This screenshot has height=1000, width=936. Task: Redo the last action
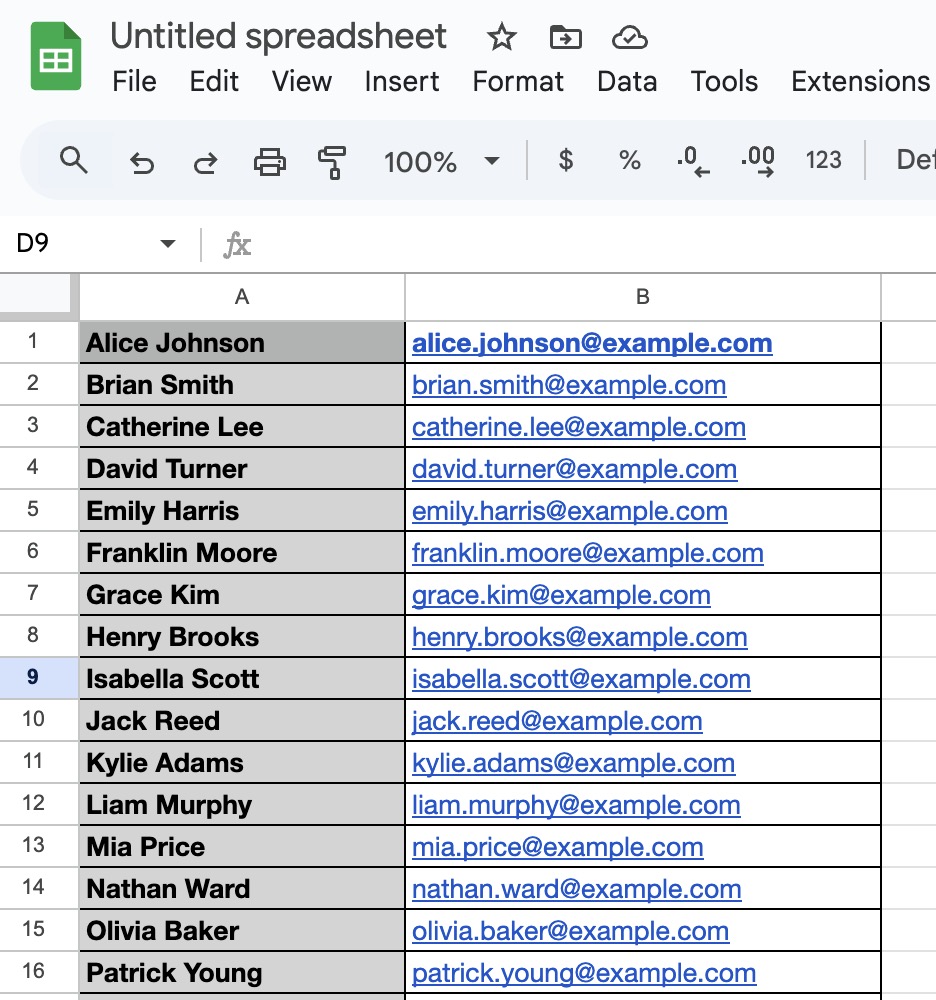(x=205, y=161)
